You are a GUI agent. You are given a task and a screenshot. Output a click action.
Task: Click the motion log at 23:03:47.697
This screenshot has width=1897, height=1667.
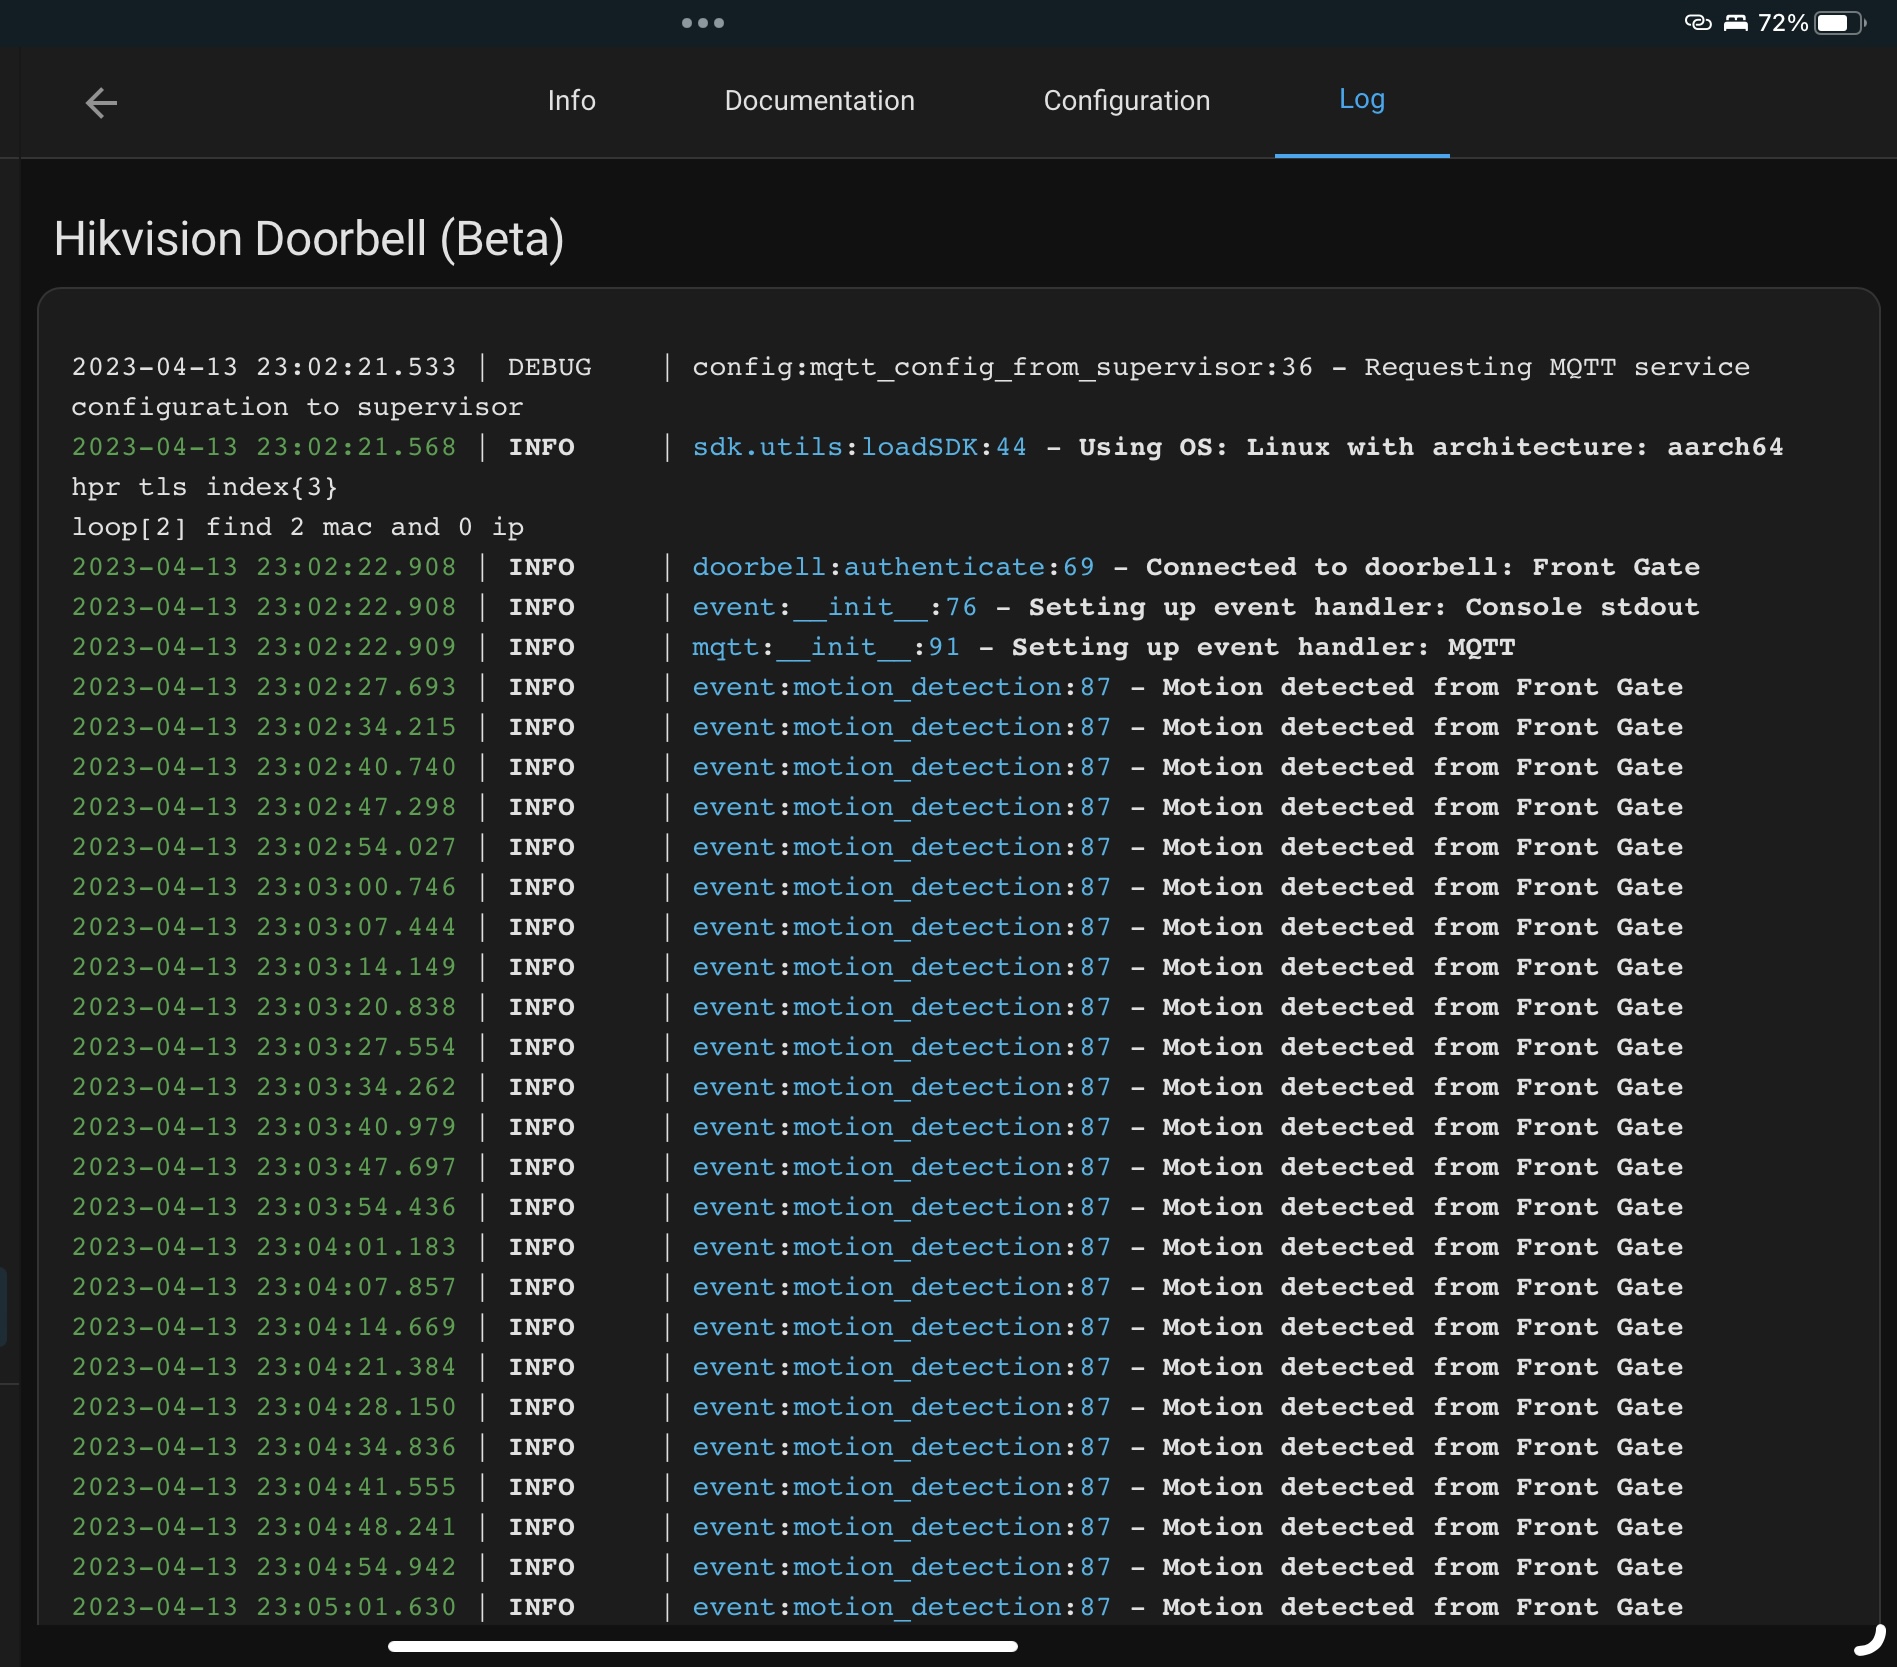877,1167
